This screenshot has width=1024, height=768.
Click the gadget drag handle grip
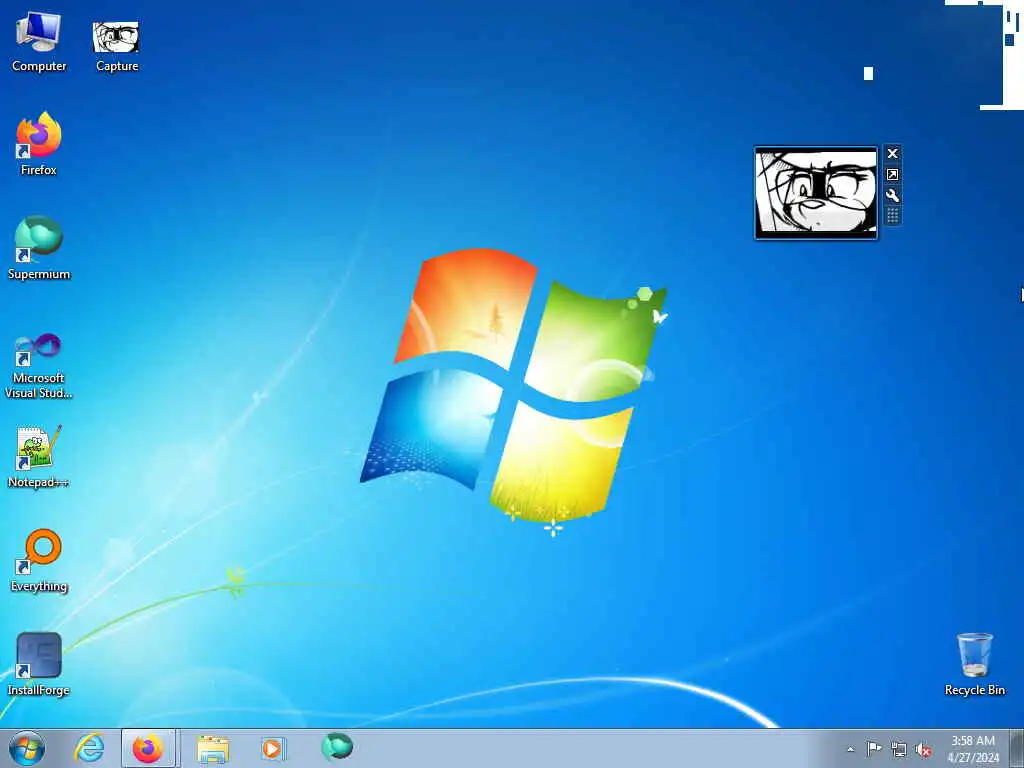[x=892, y=216]
